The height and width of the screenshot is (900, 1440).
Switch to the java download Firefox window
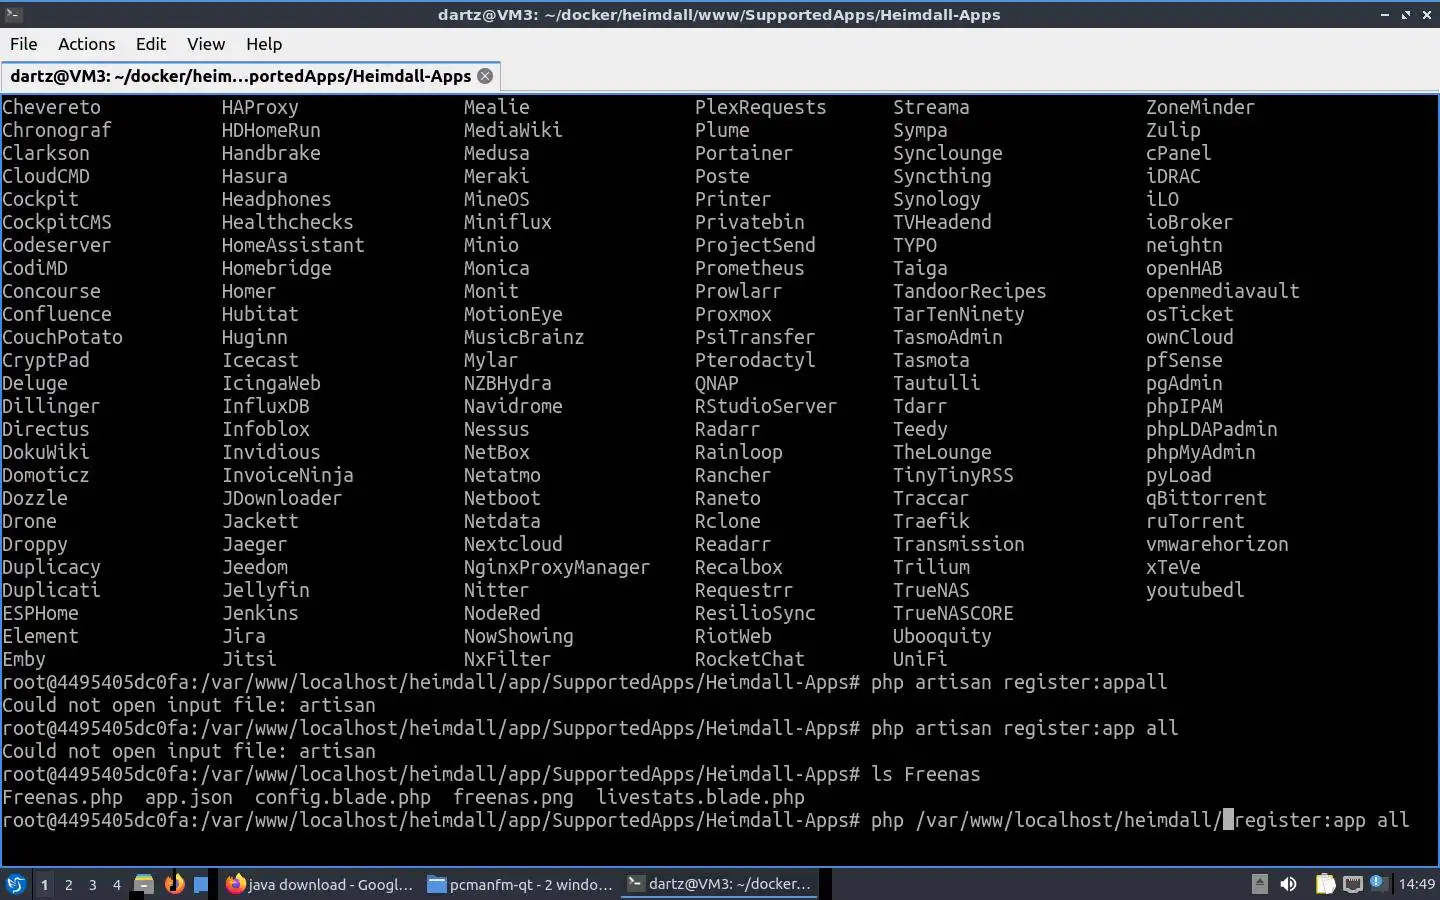pyautogui.click(x=319, y=884)
